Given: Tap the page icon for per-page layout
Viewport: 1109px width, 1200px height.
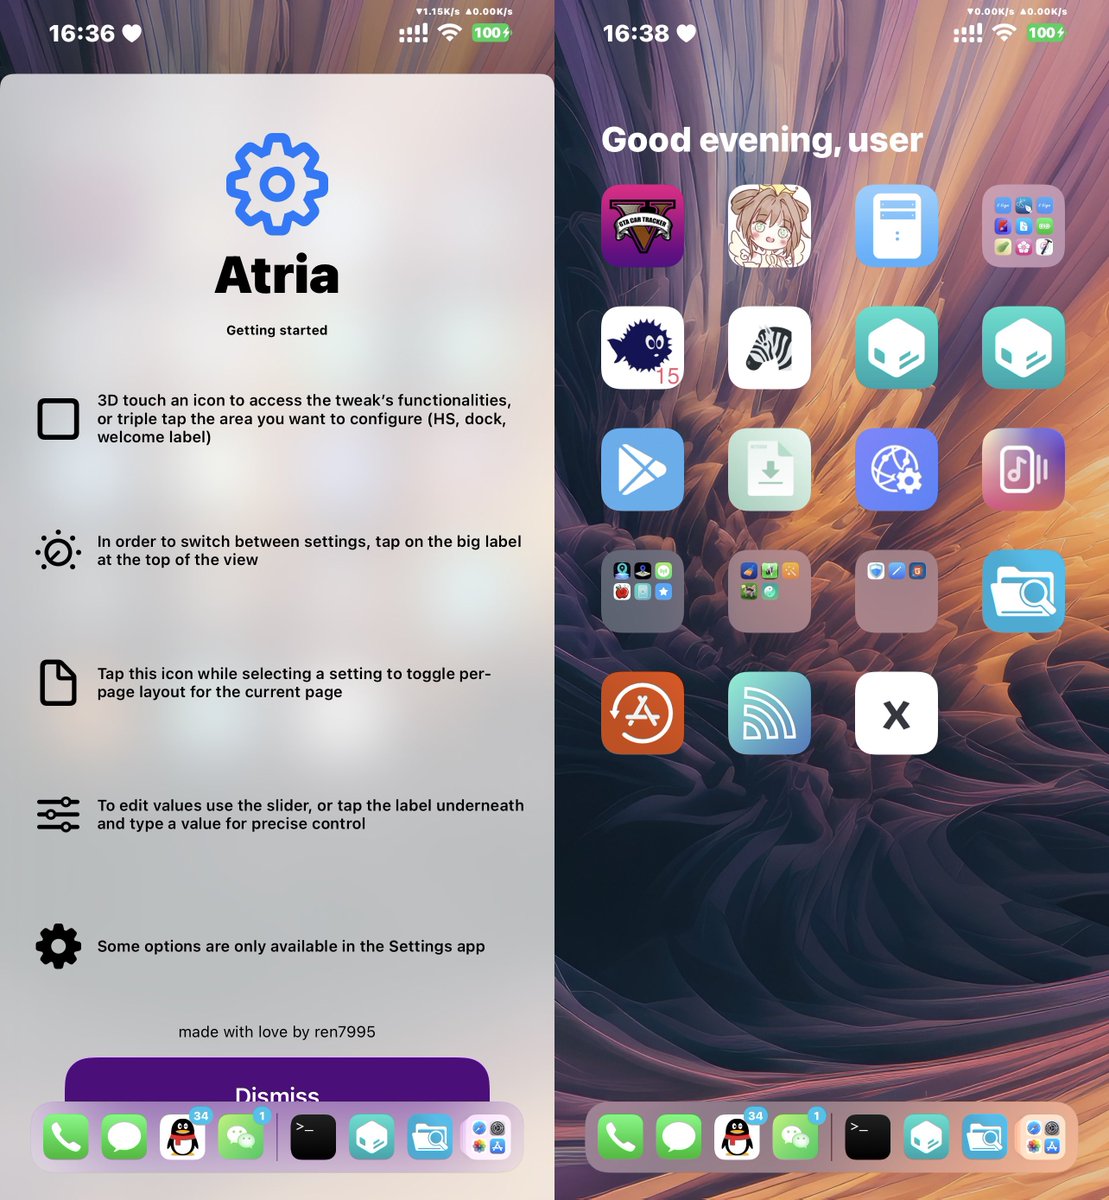Looking at the screenshot, I should point(58,683).
